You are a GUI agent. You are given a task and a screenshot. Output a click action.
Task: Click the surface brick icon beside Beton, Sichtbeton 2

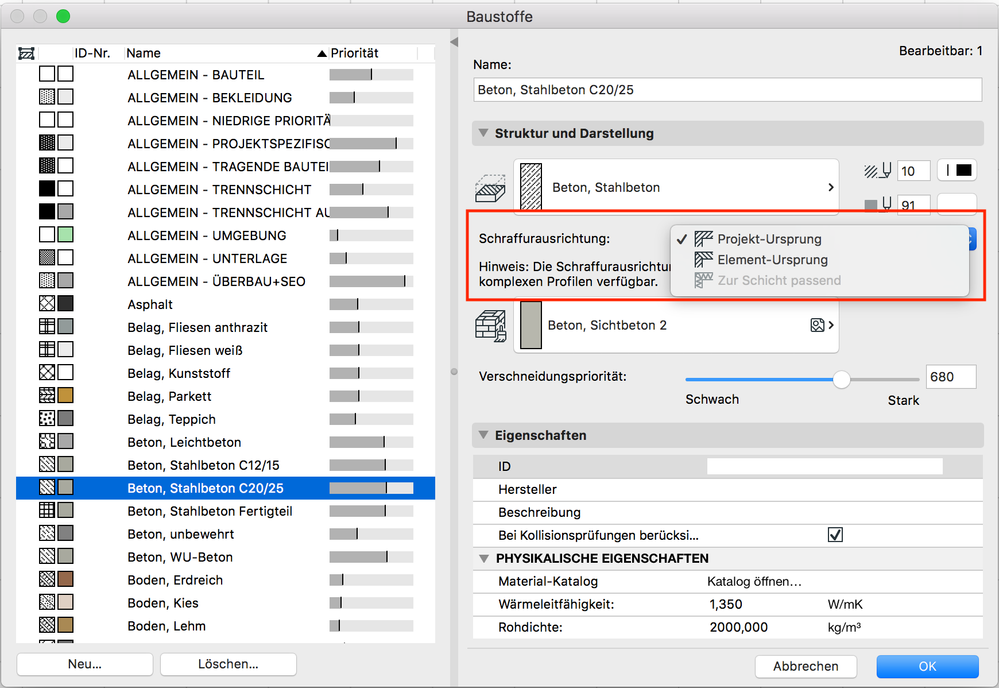click(490, 326)
